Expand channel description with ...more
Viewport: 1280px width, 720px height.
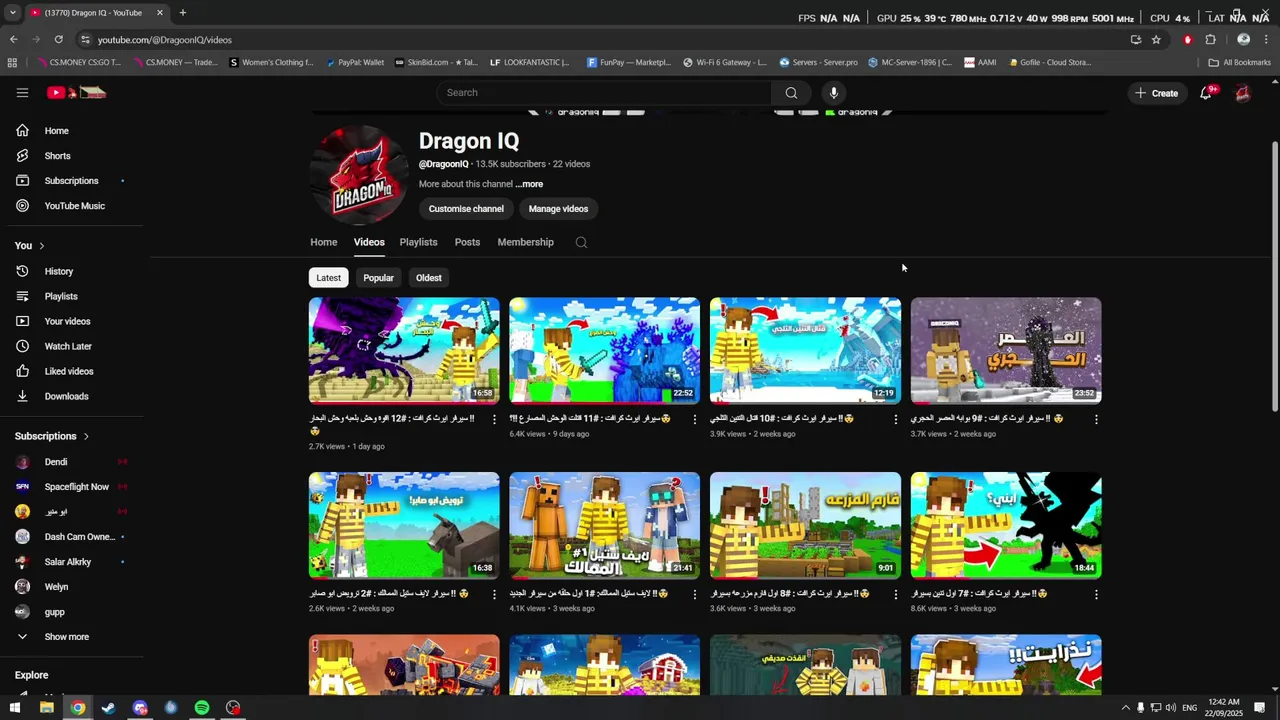529,184
